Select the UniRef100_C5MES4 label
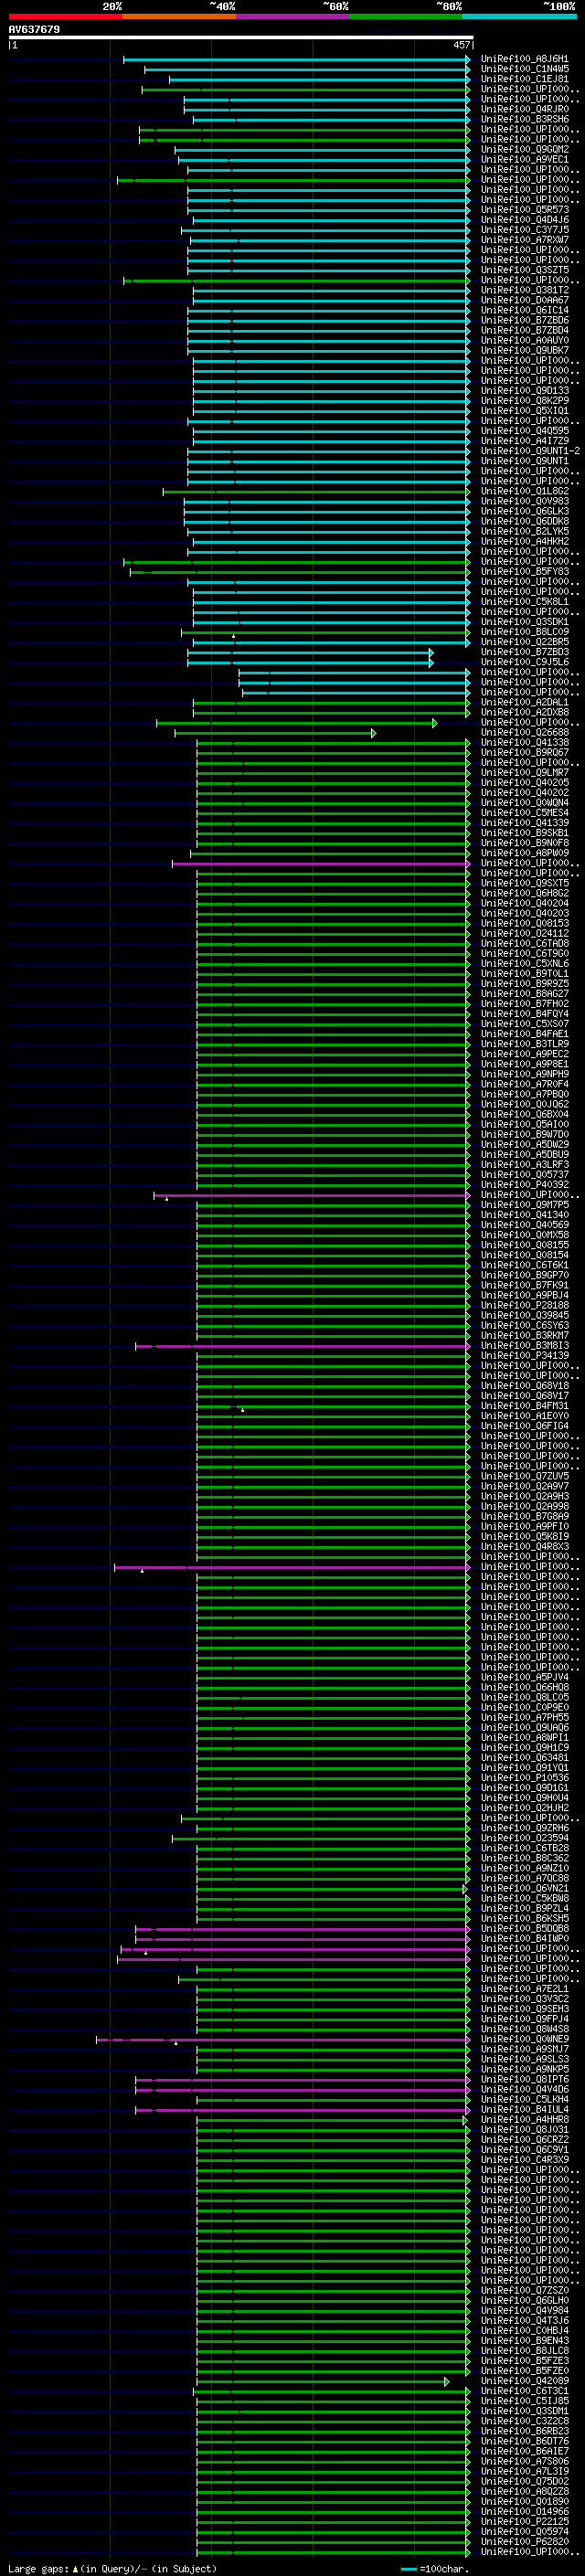This screenshot has height=2576, width=585. [524, 812]
